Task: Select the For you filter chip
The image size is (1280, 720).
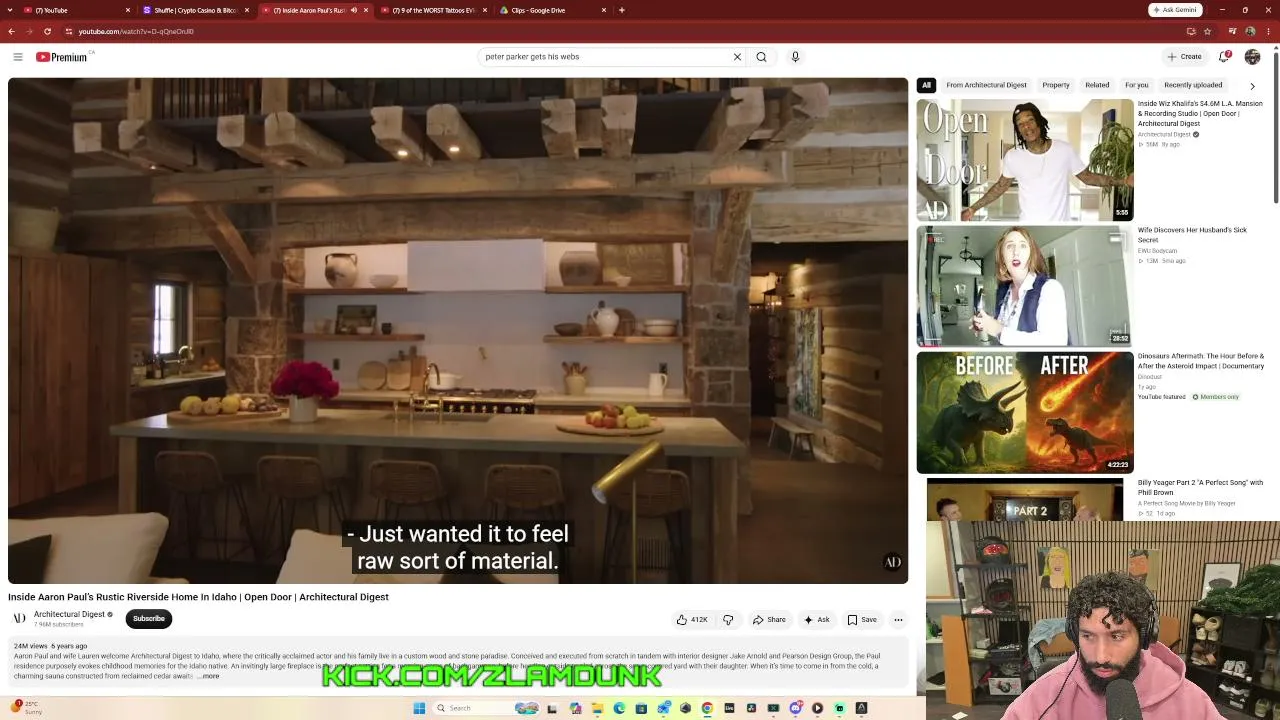Action: point(1136,85)
